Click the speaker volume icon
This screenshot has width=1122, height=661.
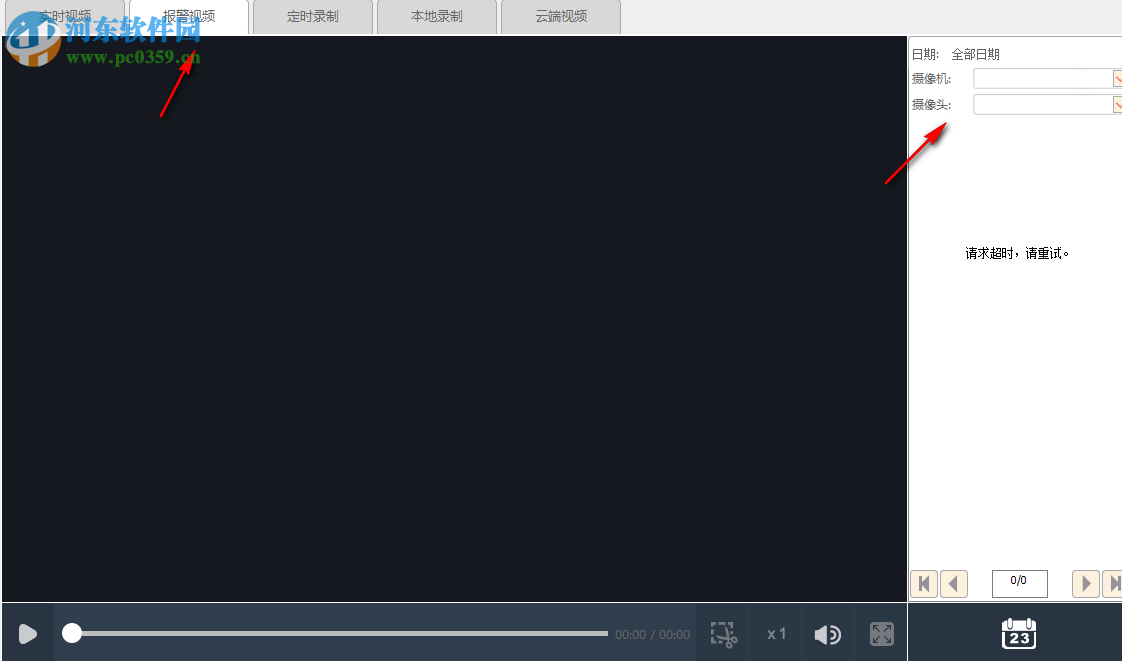point(828,633)
